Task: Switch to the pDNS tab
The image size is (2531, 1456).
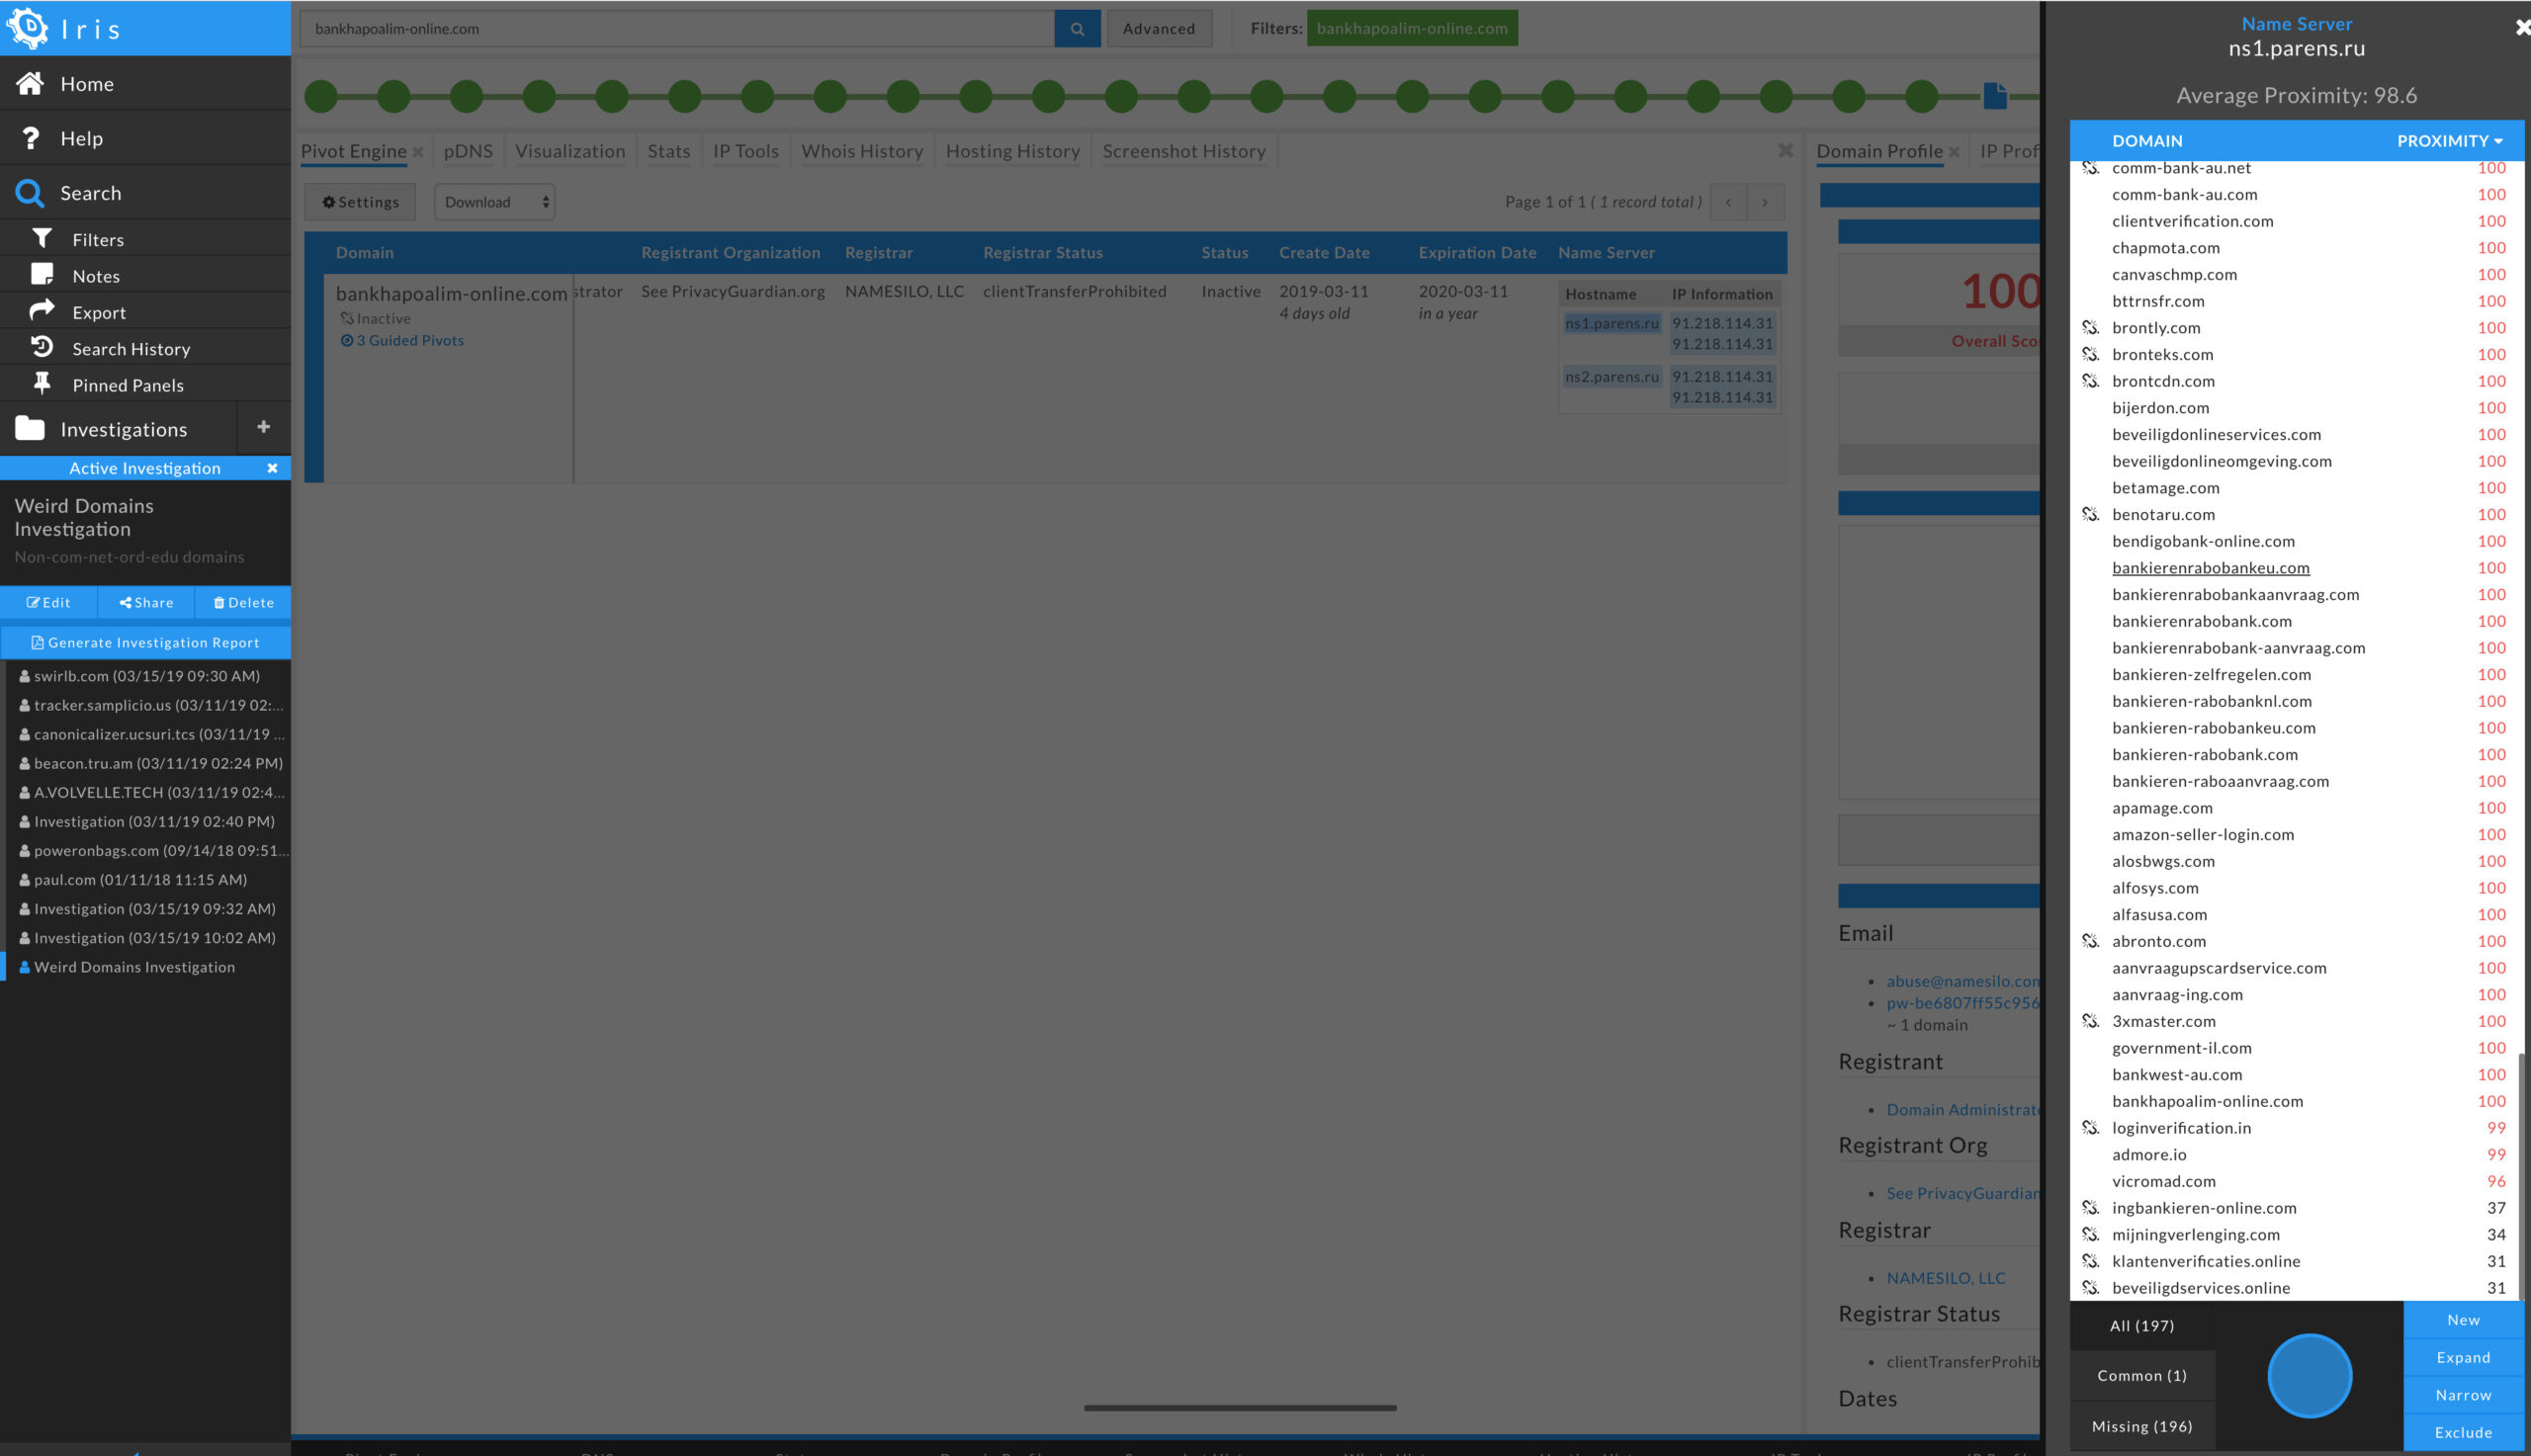Action: [x=468, y=150]
